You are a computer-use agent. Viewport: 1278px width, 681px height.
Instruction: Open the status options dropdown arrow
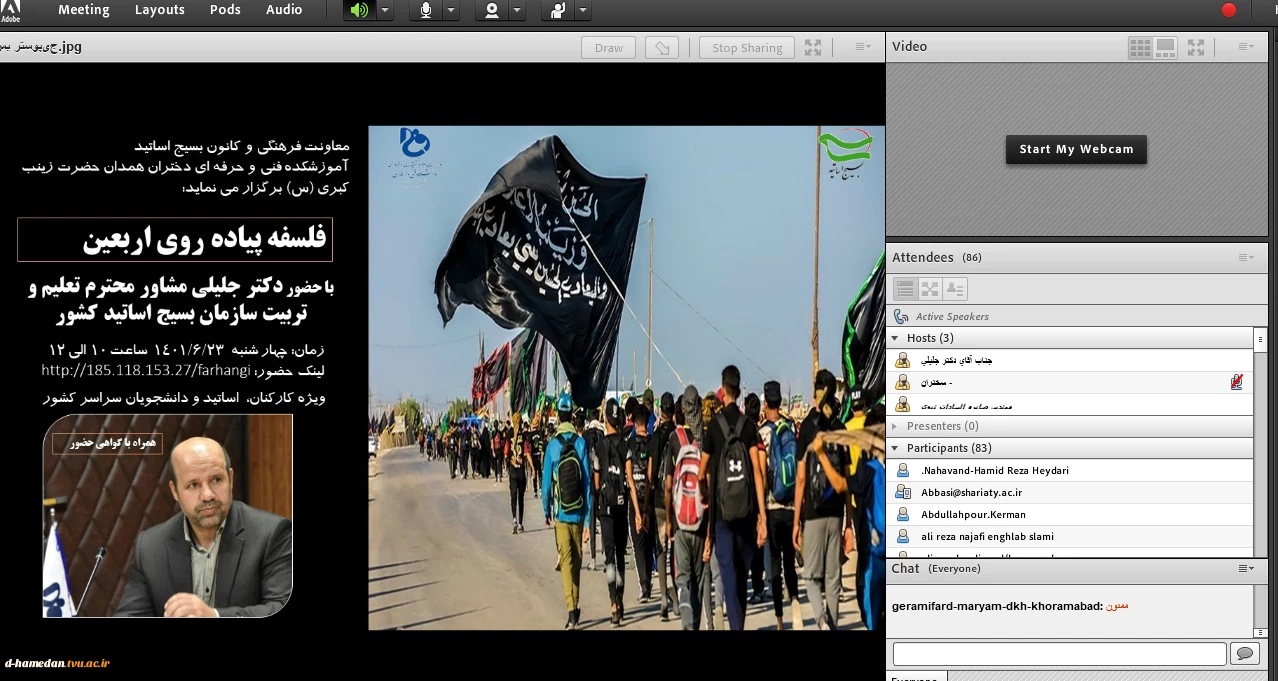tap(583, 10)
